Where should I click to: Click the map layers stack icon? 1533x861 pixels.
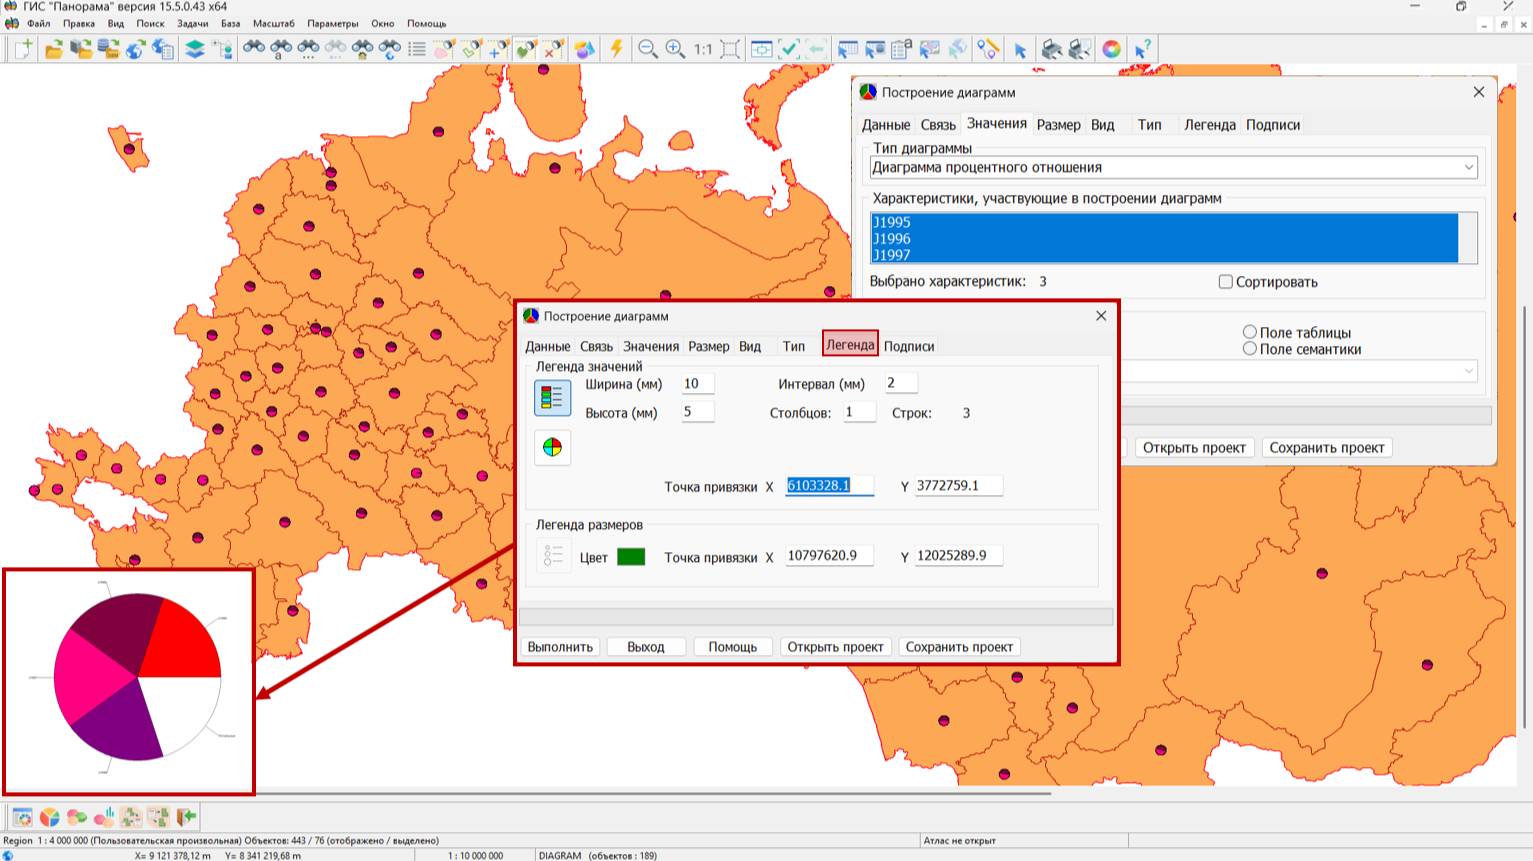tap(195, 49)
